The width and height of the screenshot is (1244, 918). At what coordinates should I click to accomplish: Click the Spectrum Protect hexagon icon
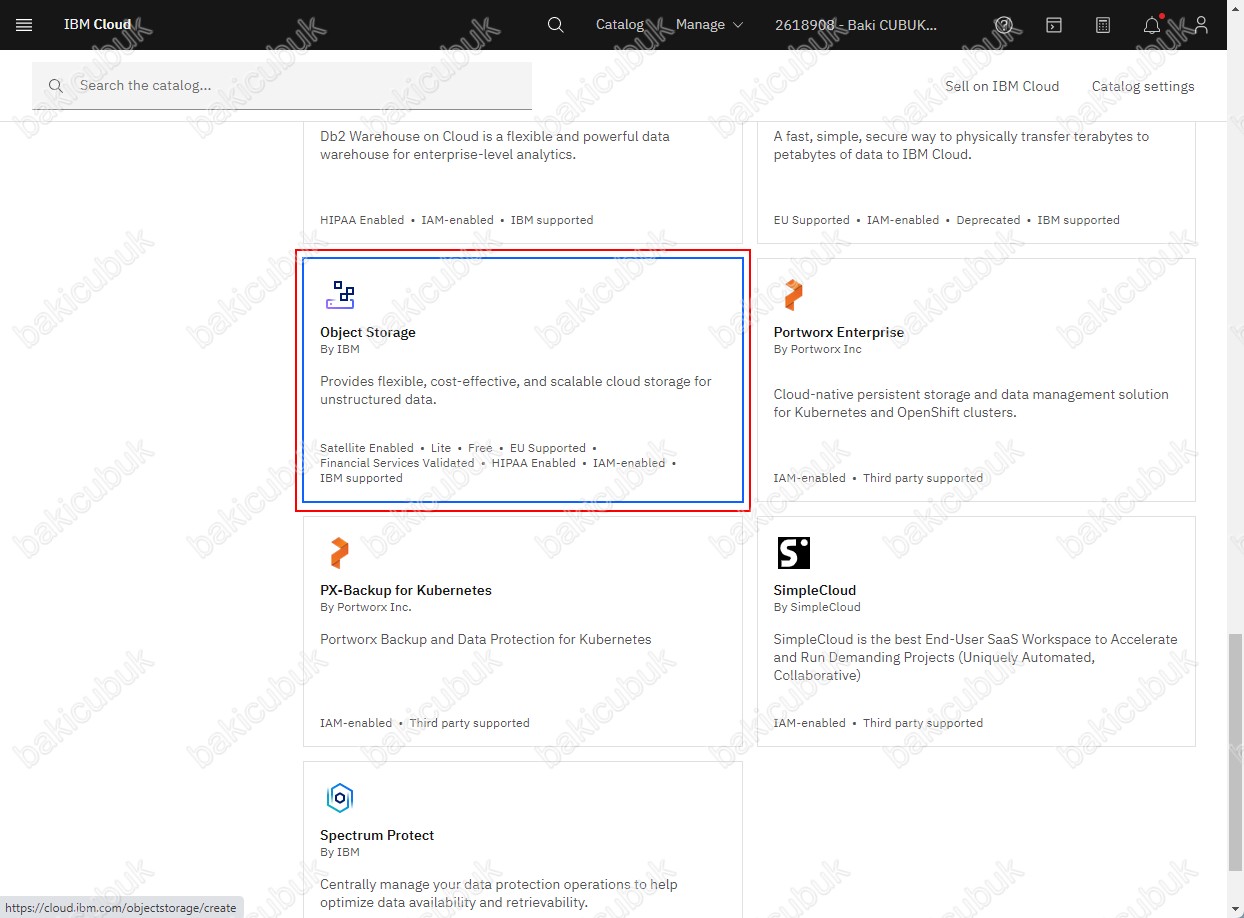[x=340, y=798]
